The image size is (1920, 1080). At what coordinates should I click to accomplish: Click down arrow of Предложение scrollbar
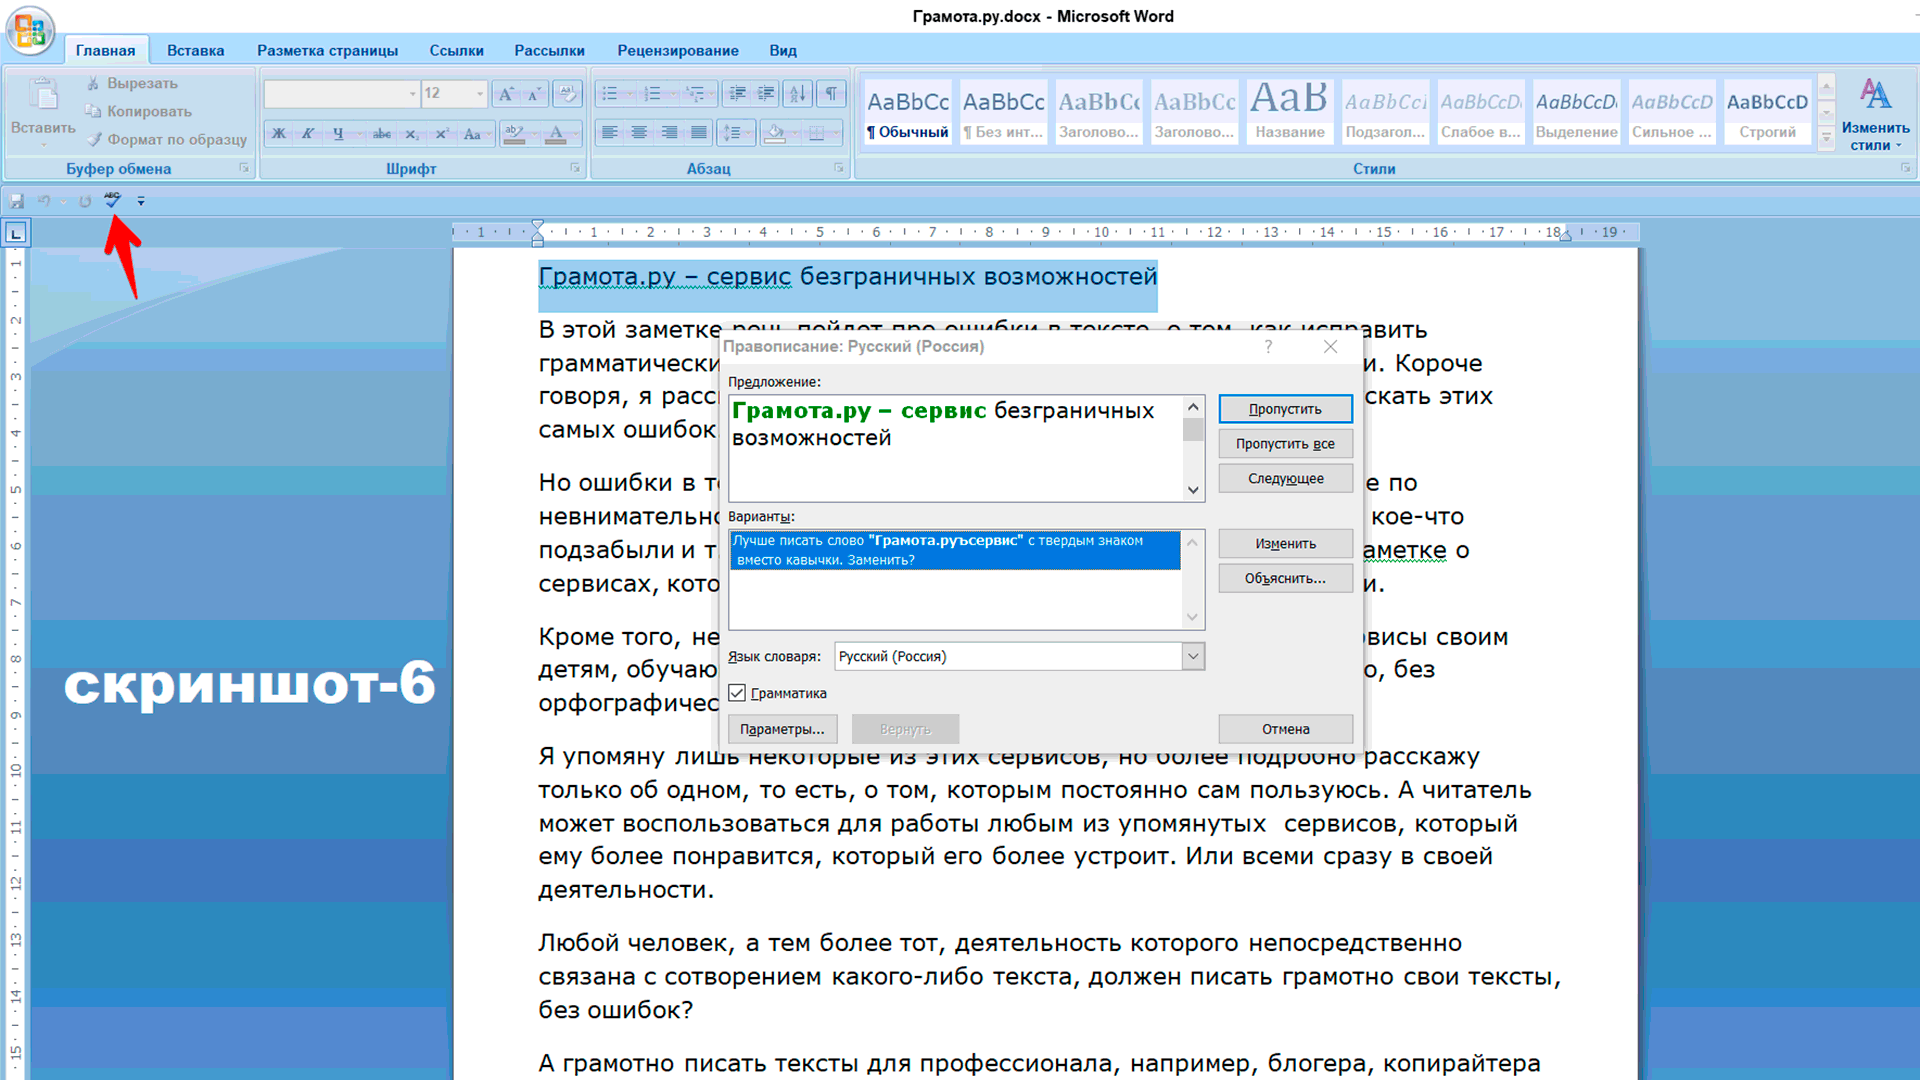pyautogui.click(x=1192, y=490)
